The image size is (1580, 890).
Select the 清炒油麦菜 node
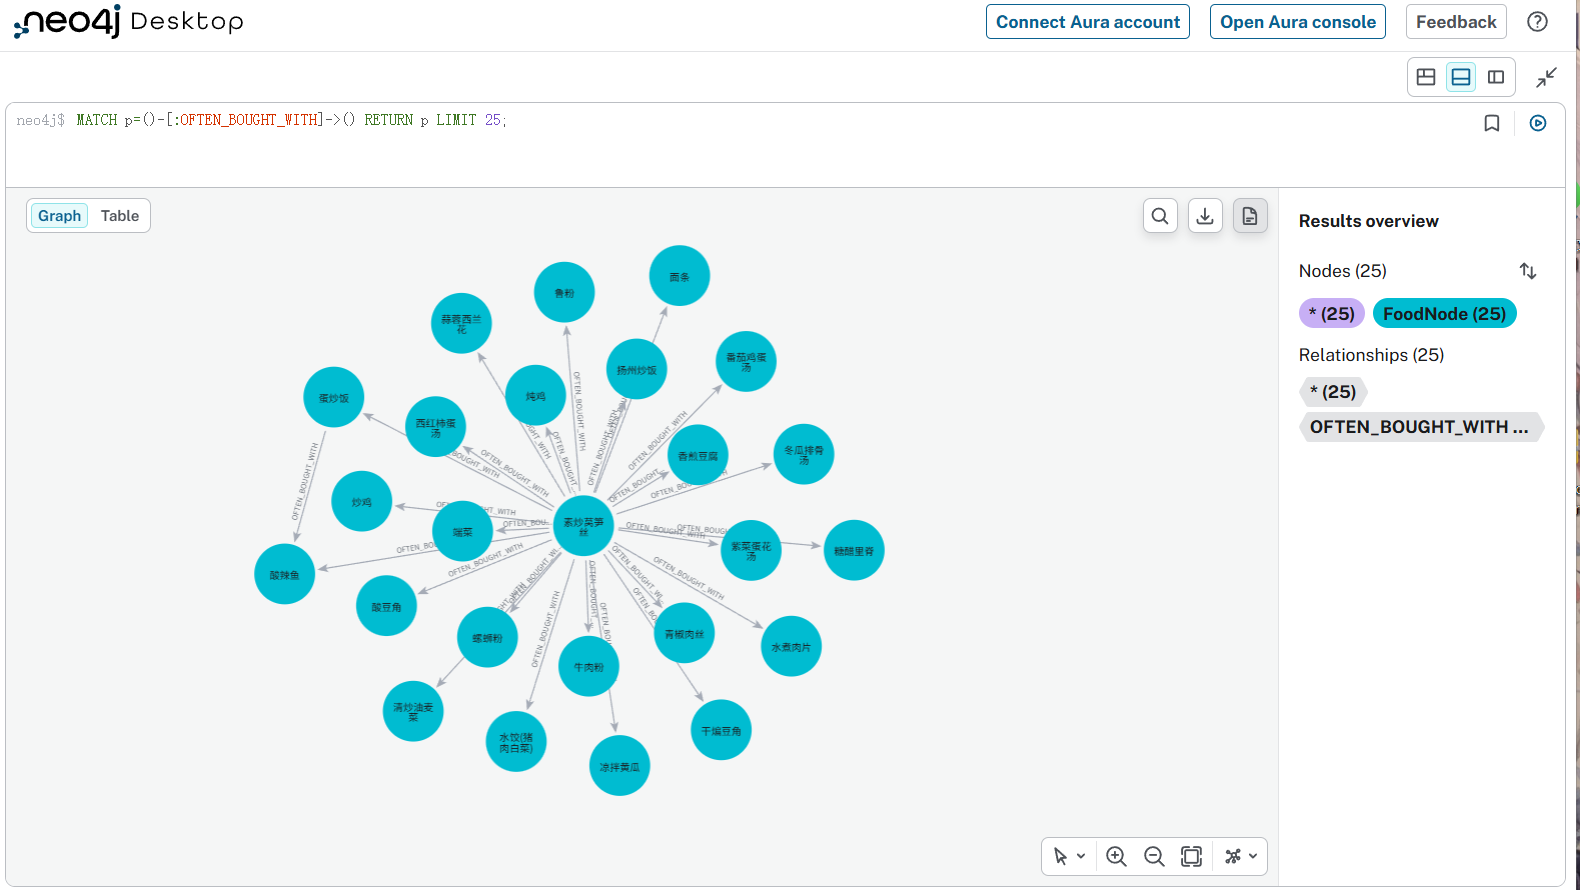click(x=413, y=711)
